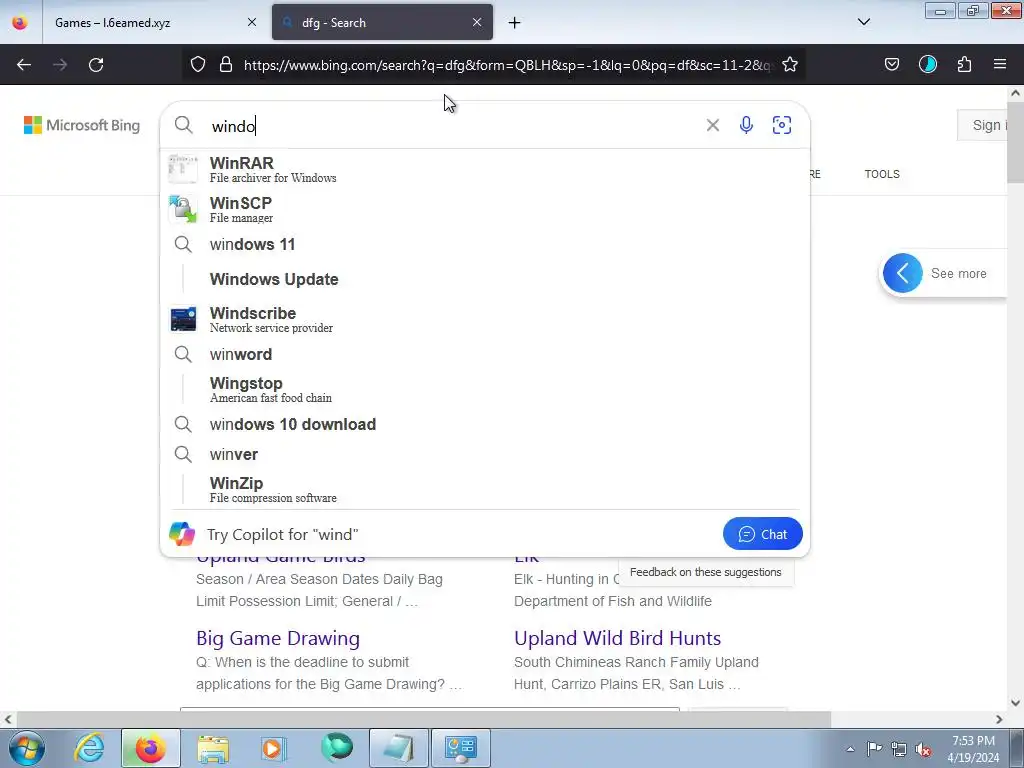View site info via the padlock icon
The height and width of the screenshot is (768, 1024).
[226, 64]
